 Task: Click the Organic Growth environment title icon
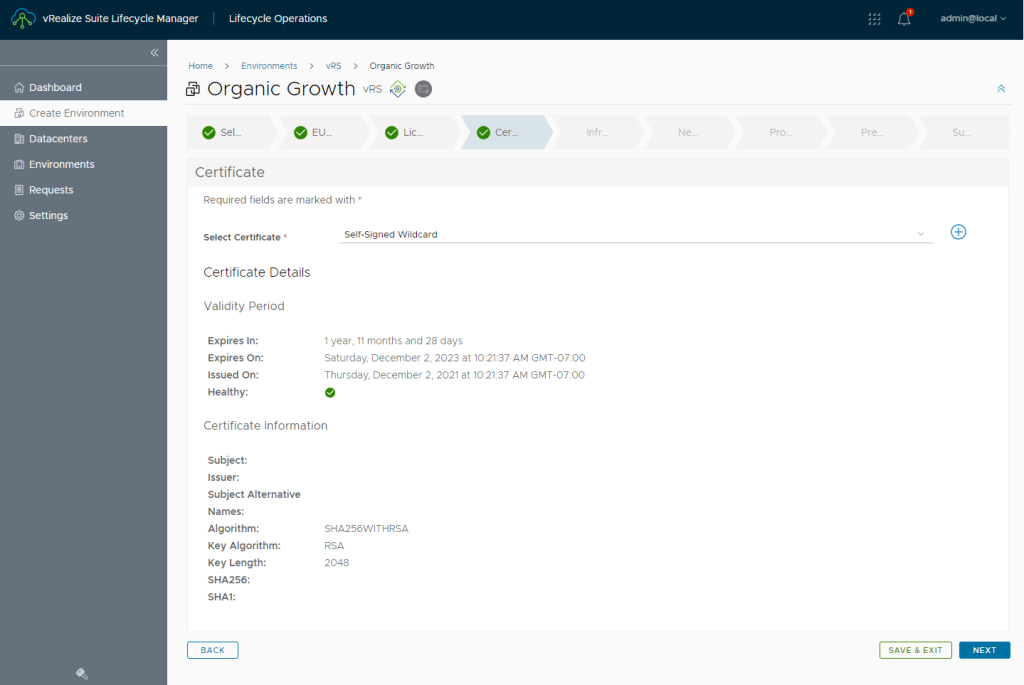tap(193, 89)
